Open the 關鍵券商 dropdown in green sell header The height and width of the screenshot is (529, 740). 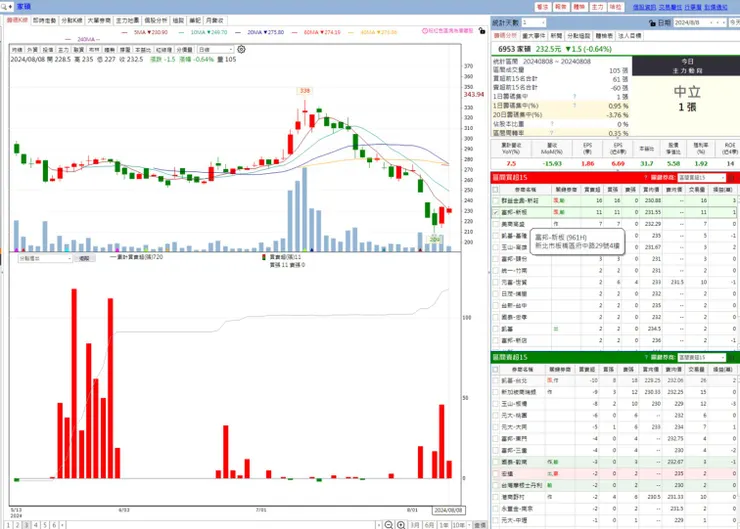701,357
